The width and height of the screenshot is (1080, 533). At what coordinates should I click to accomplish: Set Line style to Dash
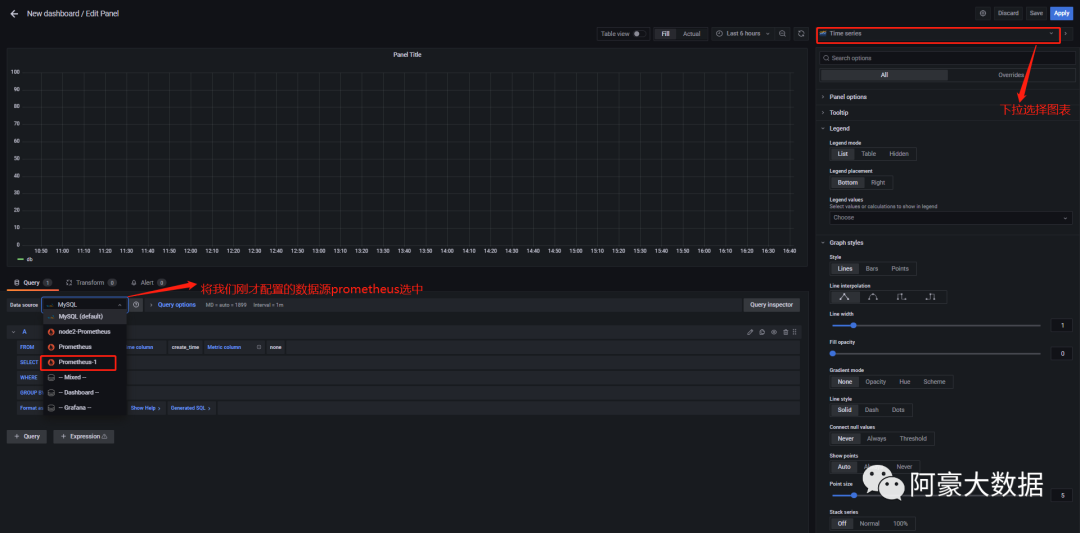[x=871, y=410]
